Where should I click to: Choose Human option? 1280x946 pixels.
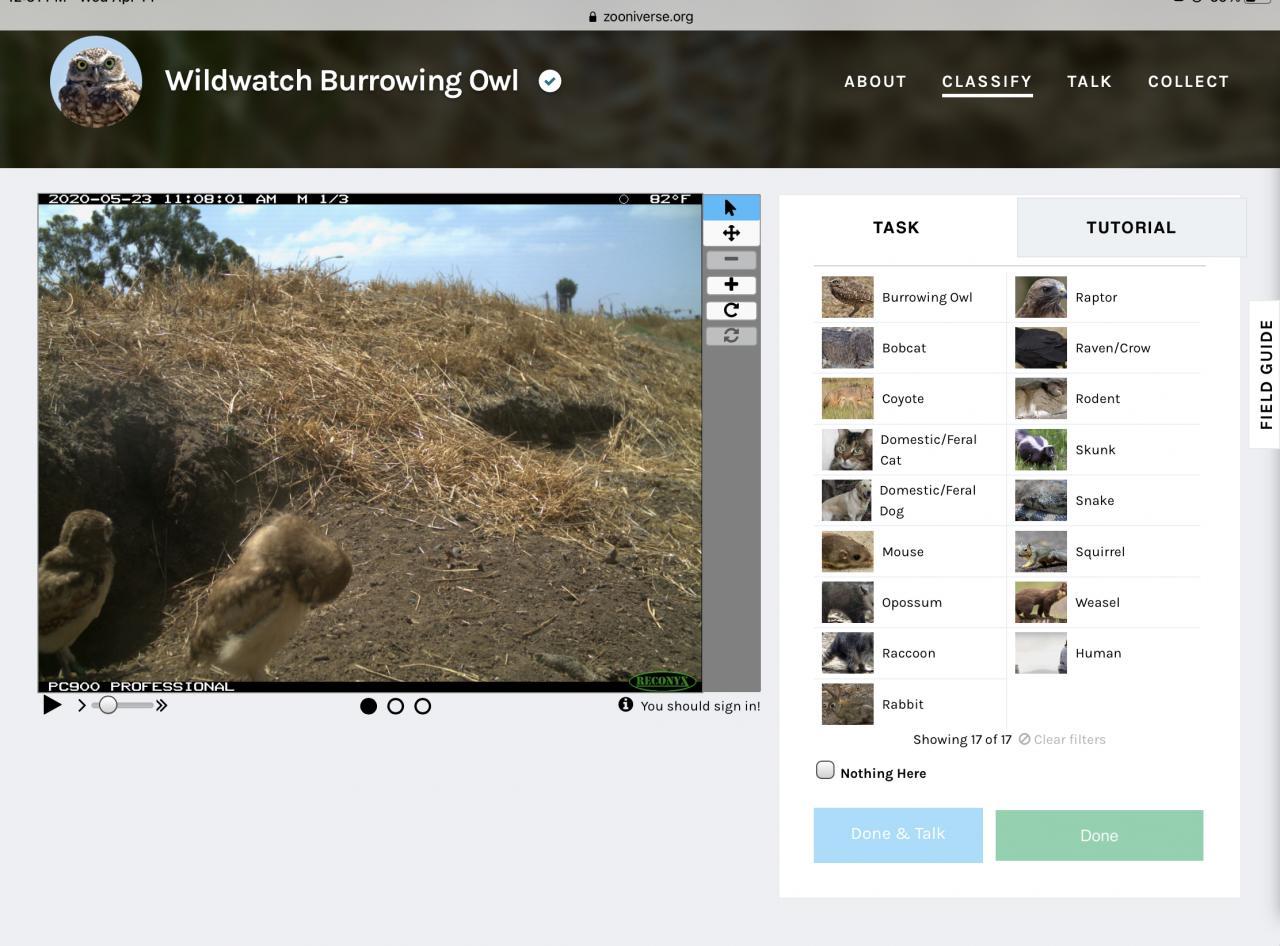[x=1104, y=653]
